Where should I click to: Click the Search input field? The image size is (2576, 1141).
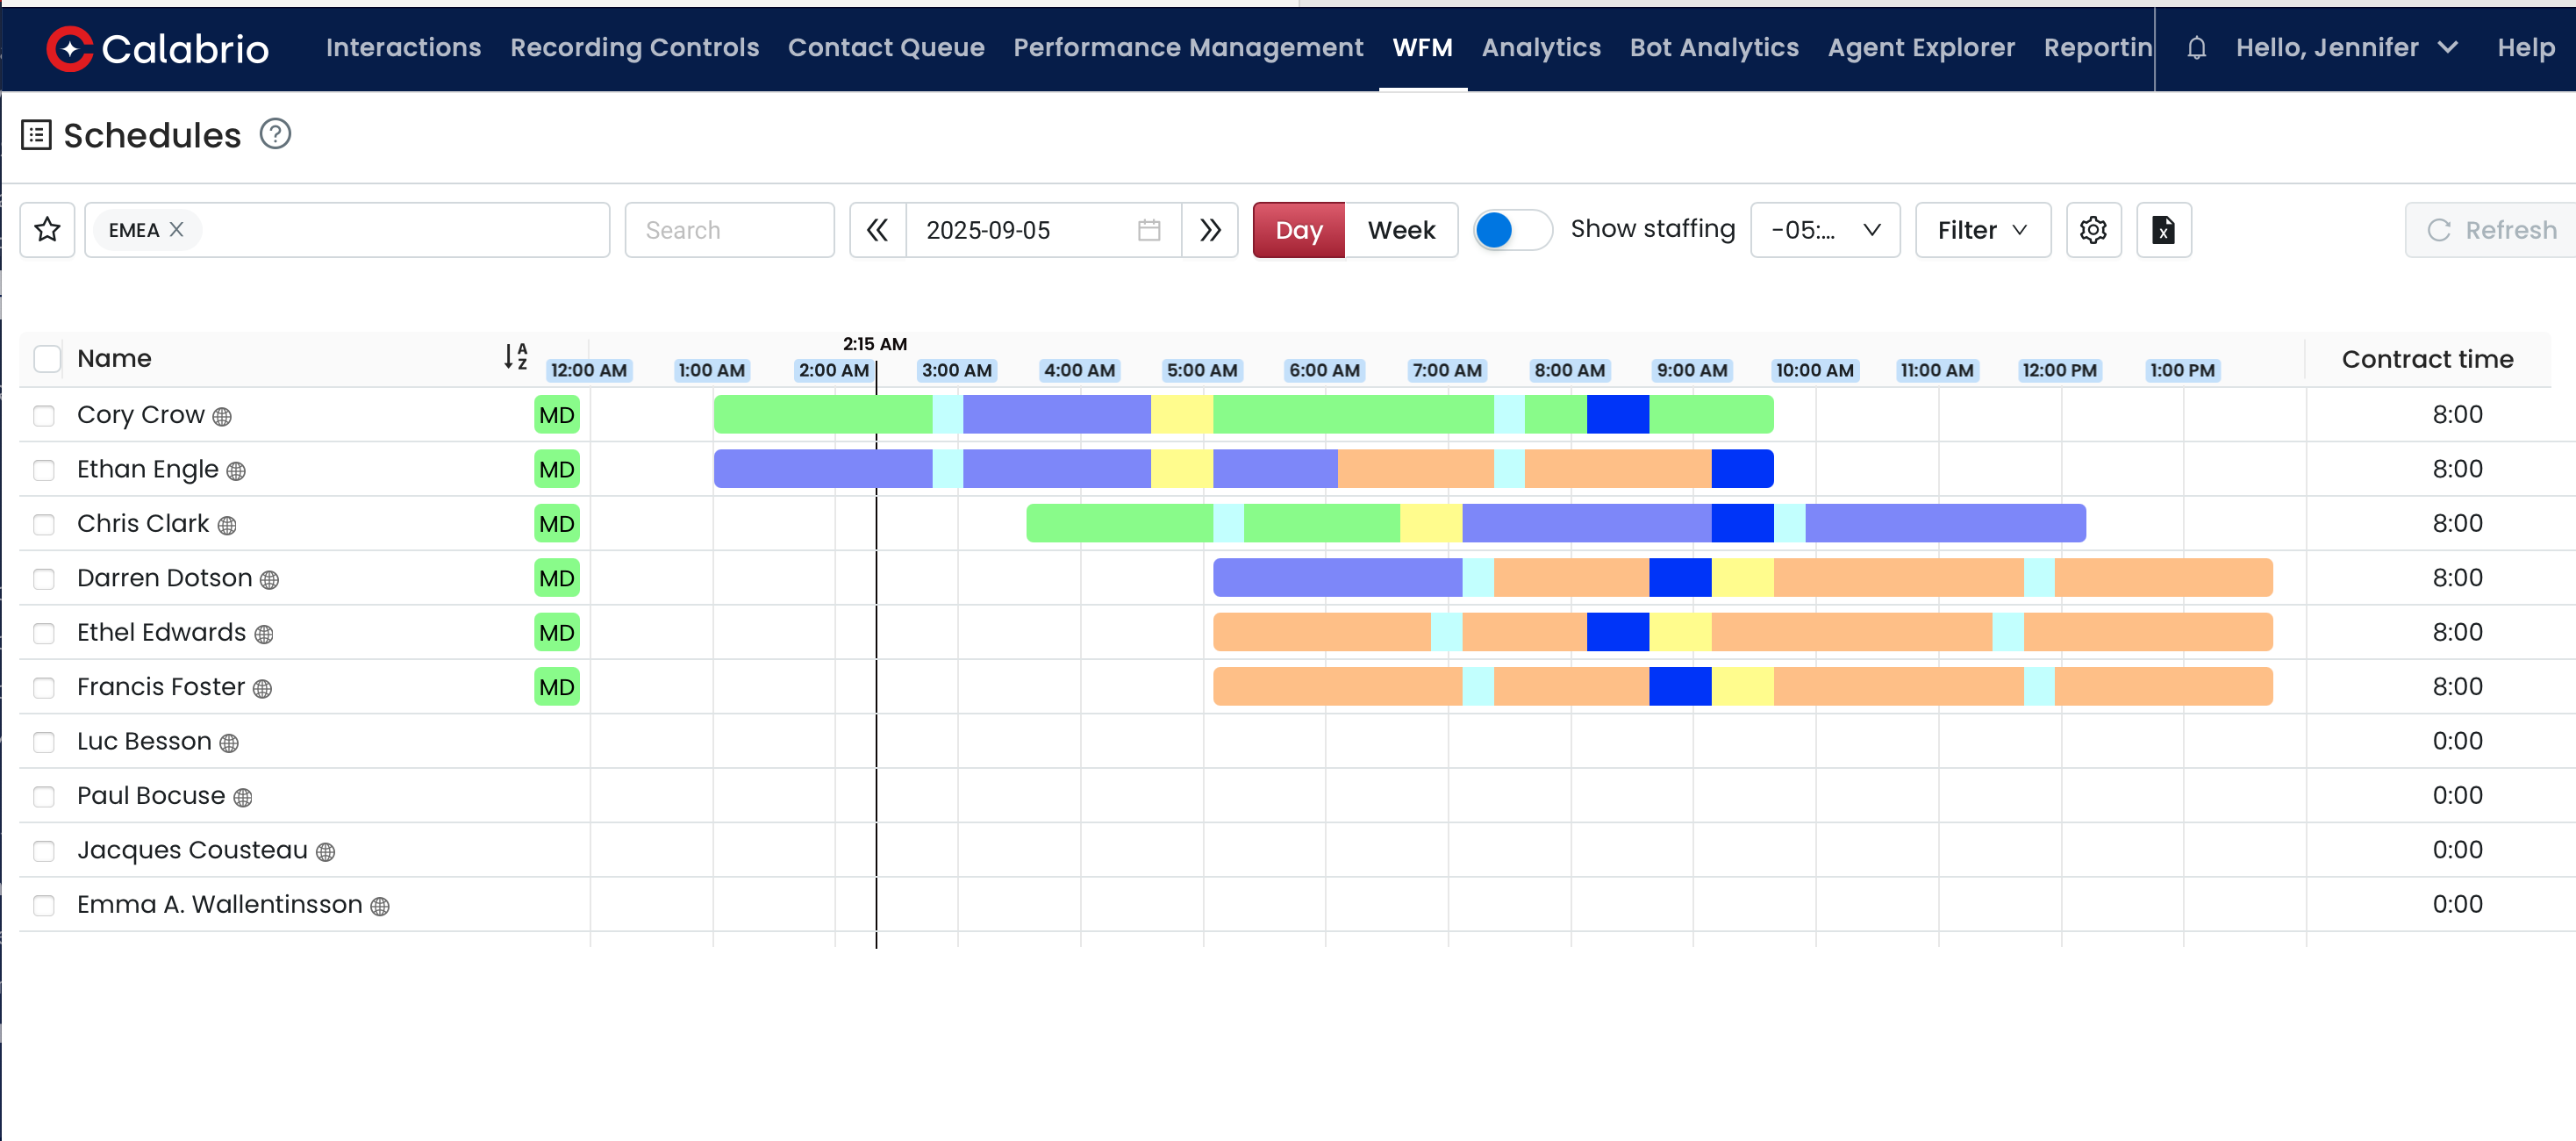coord(729,230)
